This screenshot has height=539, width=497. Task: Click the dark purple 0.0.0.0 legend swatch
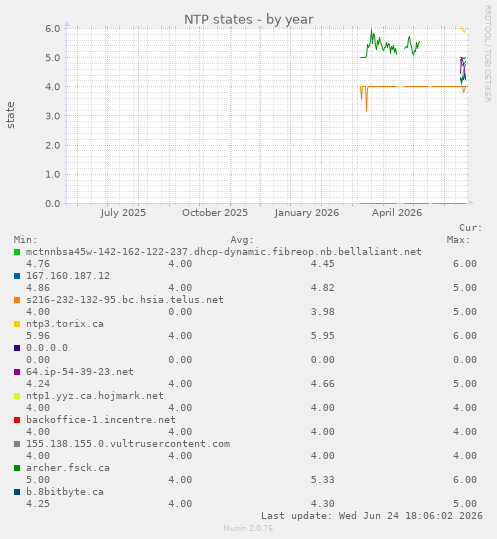(17, 348)
